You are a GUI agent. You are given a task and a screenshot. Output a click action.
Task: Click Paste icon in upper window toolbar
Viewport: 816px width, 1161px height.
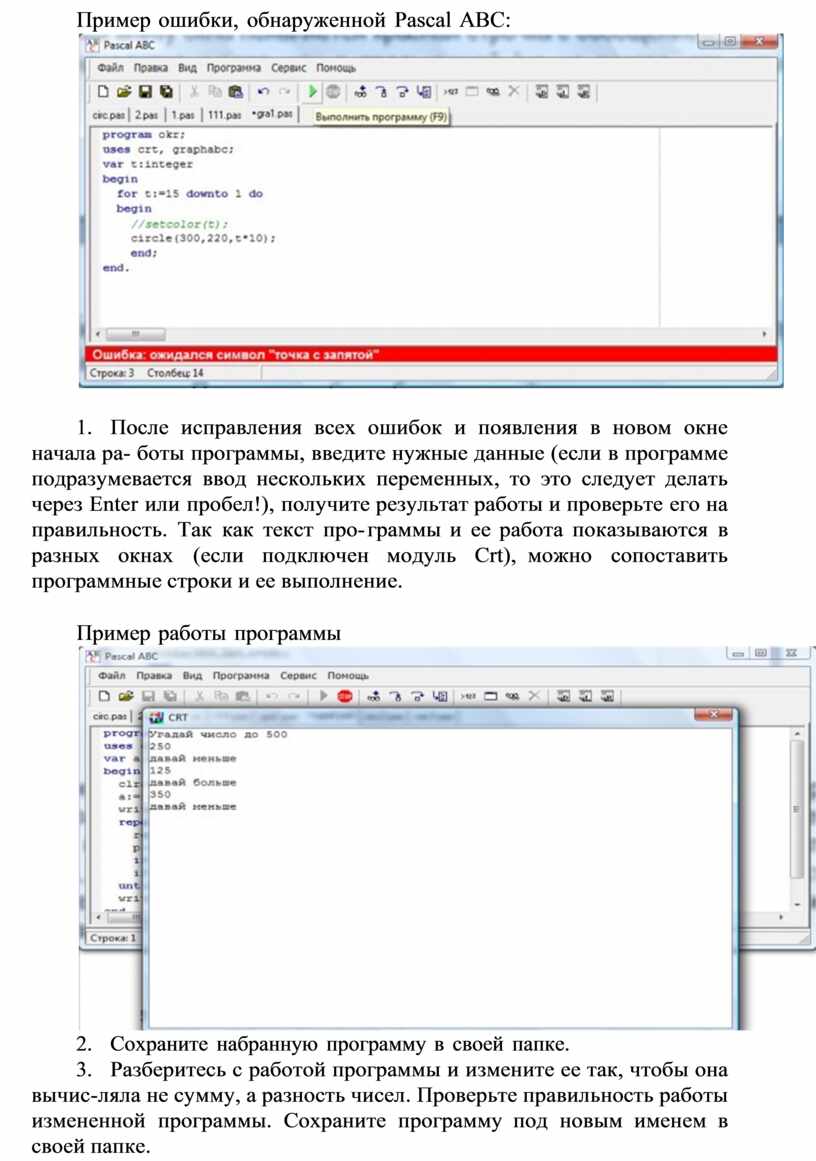pyautogui.click(x=235, y=92)
